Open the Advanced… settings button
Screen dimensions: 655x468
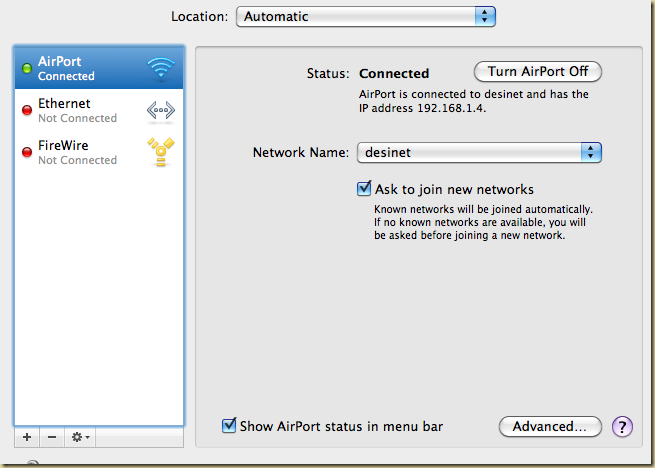click(x=550, y=427)
